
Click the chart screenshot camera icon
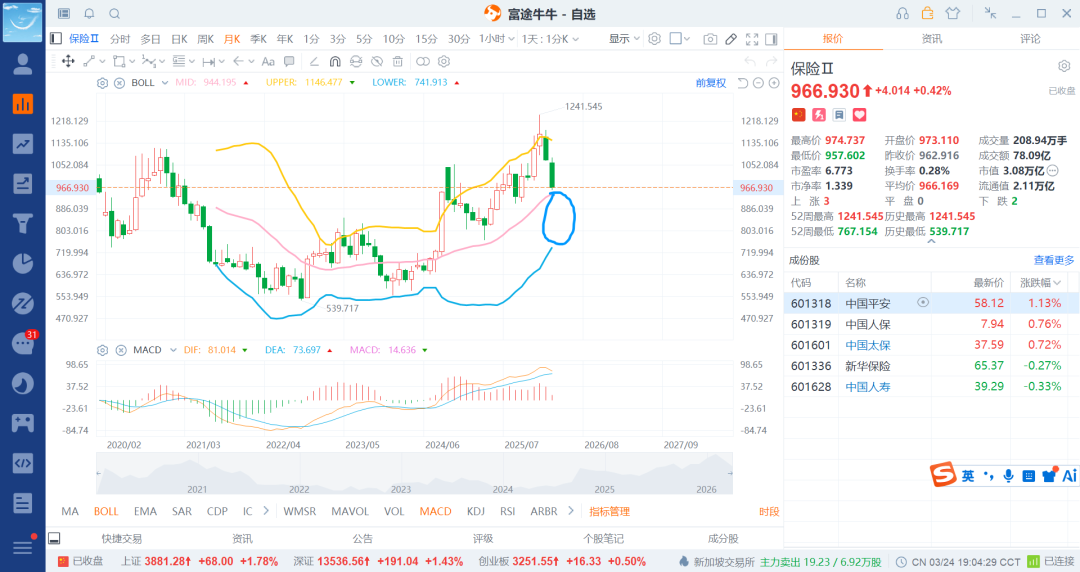click(710, 39)
